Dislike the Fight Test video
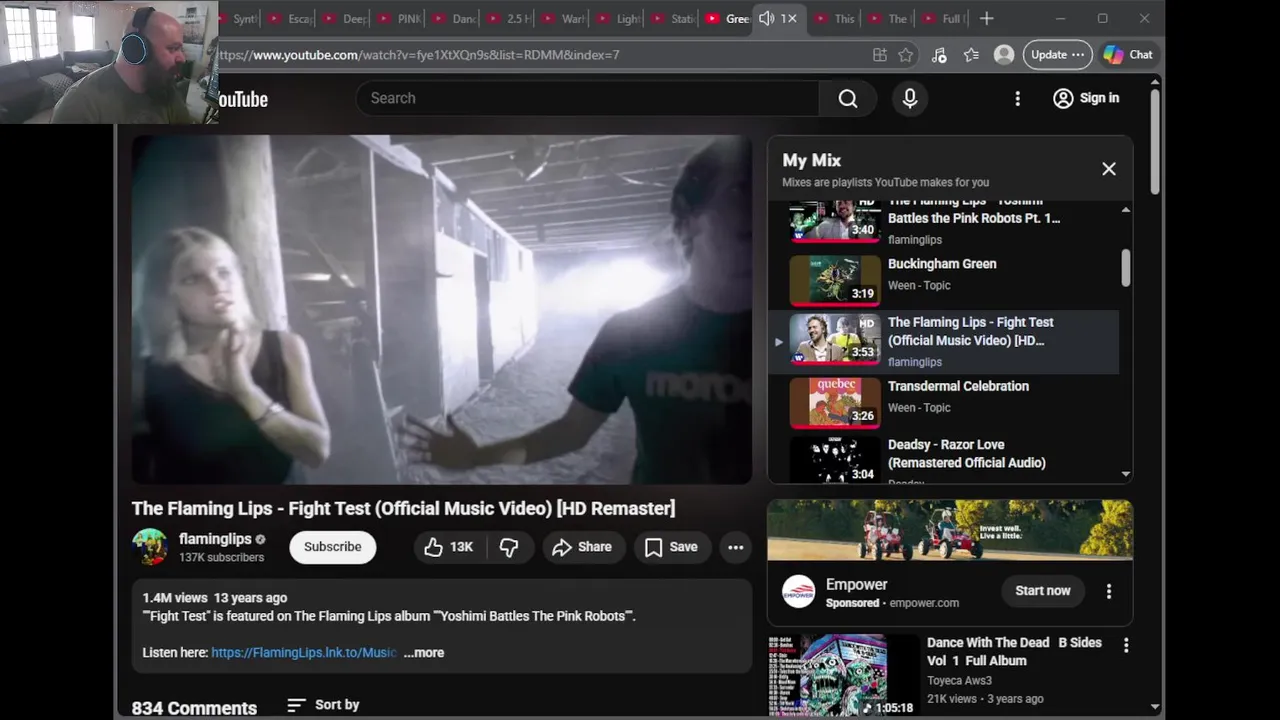Viewport: 1280px width, 720px height. [509, 547]
